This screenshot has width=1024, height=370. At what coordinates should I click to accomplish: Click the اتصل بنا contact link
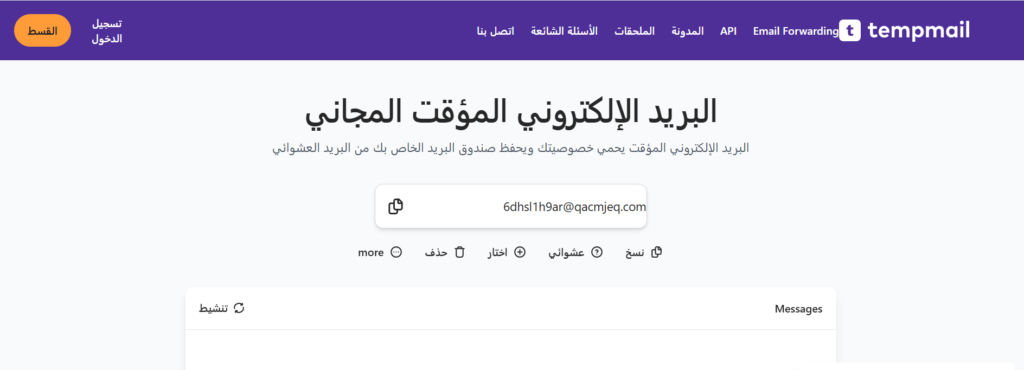(x=496, y=31)
